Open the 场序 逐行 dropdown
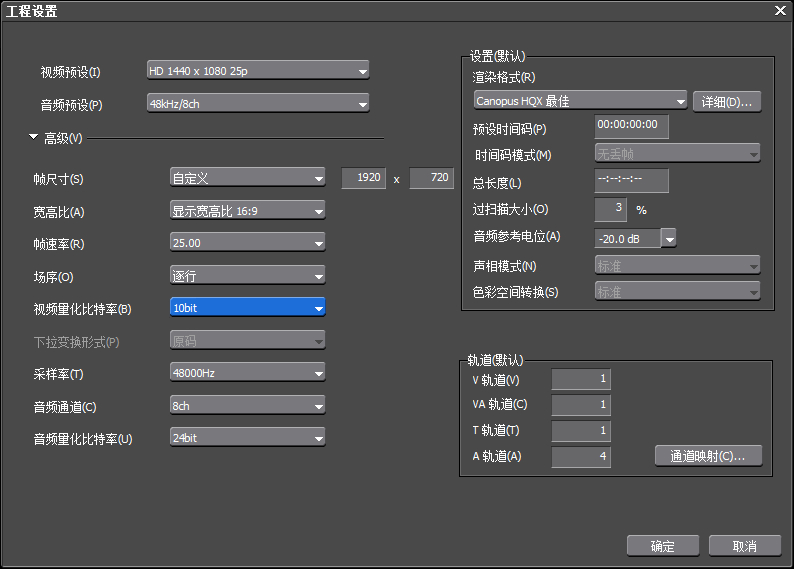794x569 pixels. click(248, 275)
